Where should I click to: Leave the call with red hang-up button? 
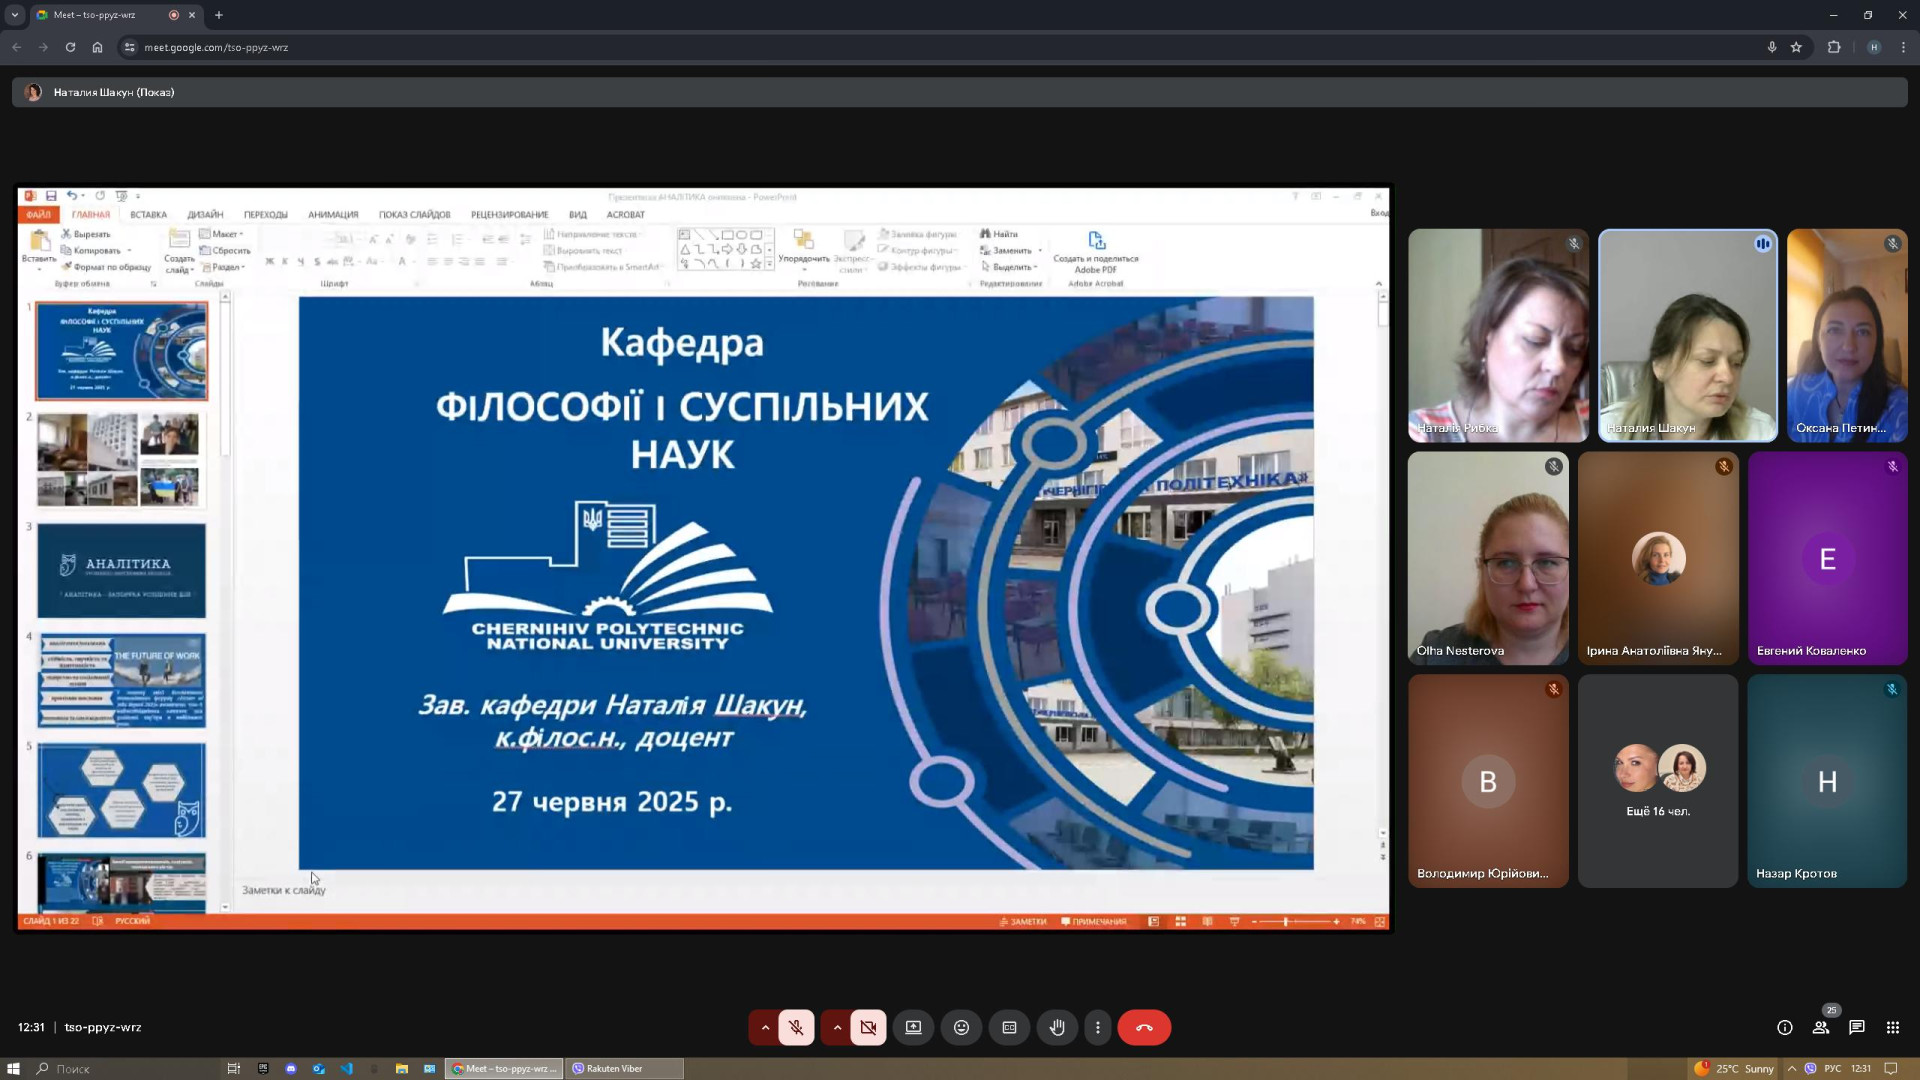(x=1144, y=1027)
